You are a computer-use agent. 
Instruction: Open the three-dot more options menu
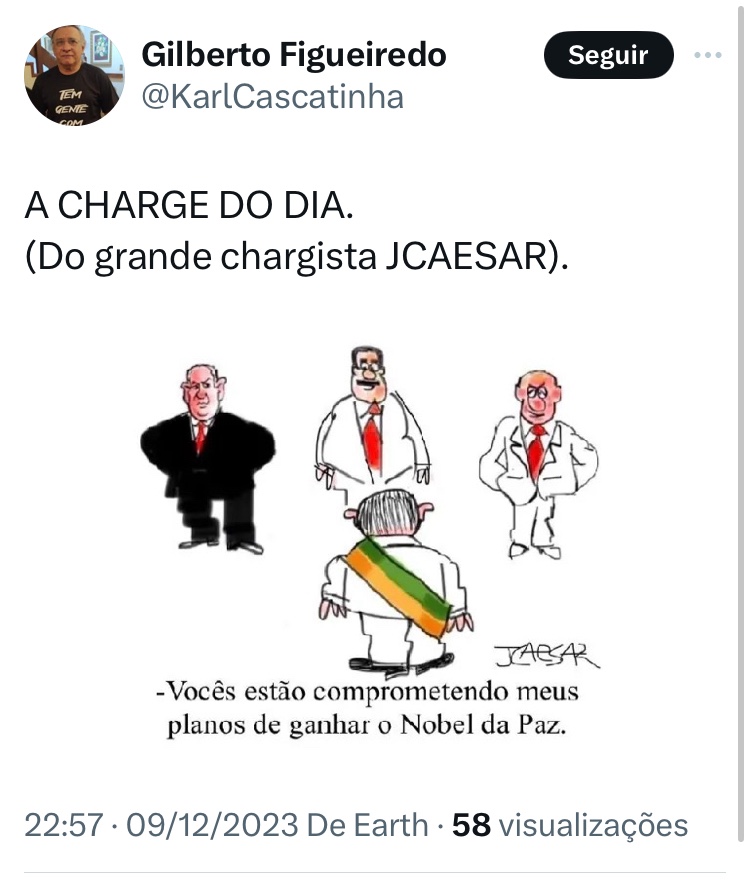tap(708, 55)
